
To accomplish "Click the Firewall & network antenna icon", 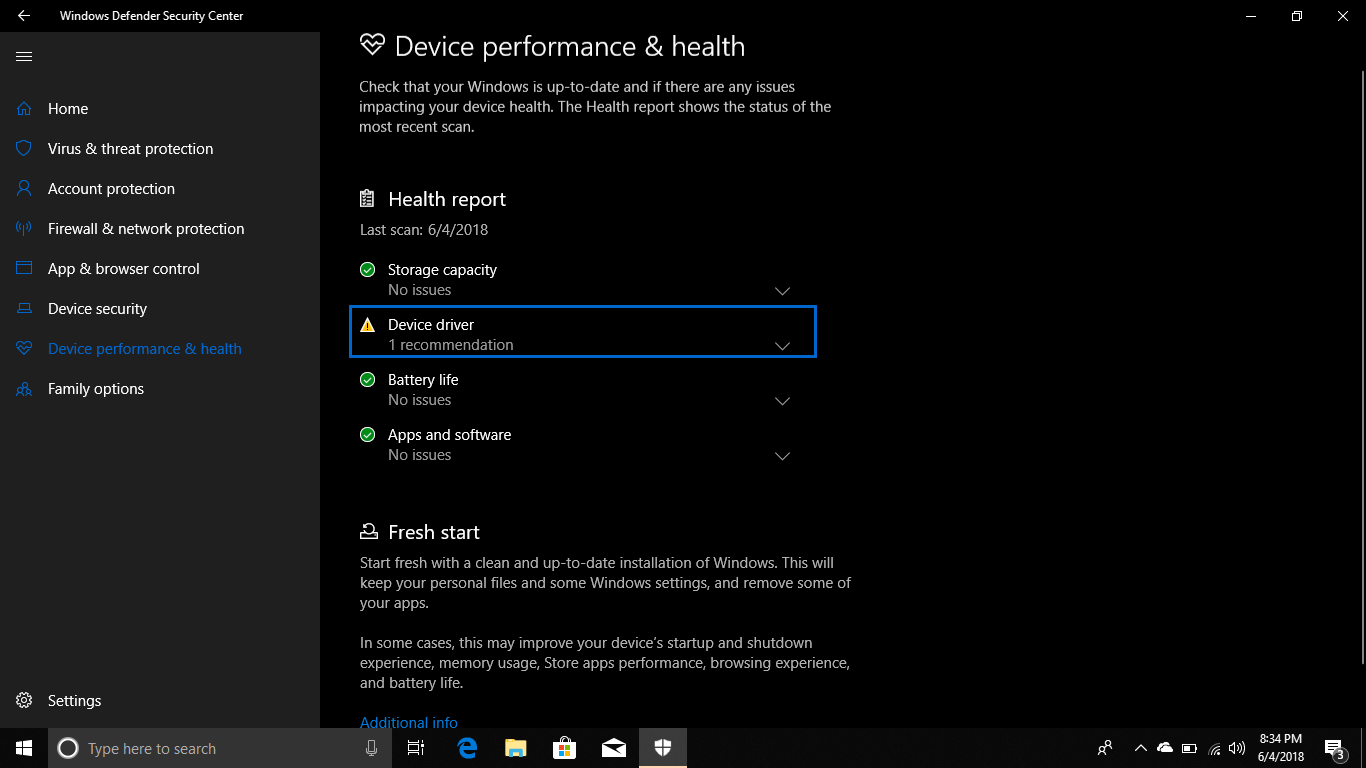I will (24, 229).
